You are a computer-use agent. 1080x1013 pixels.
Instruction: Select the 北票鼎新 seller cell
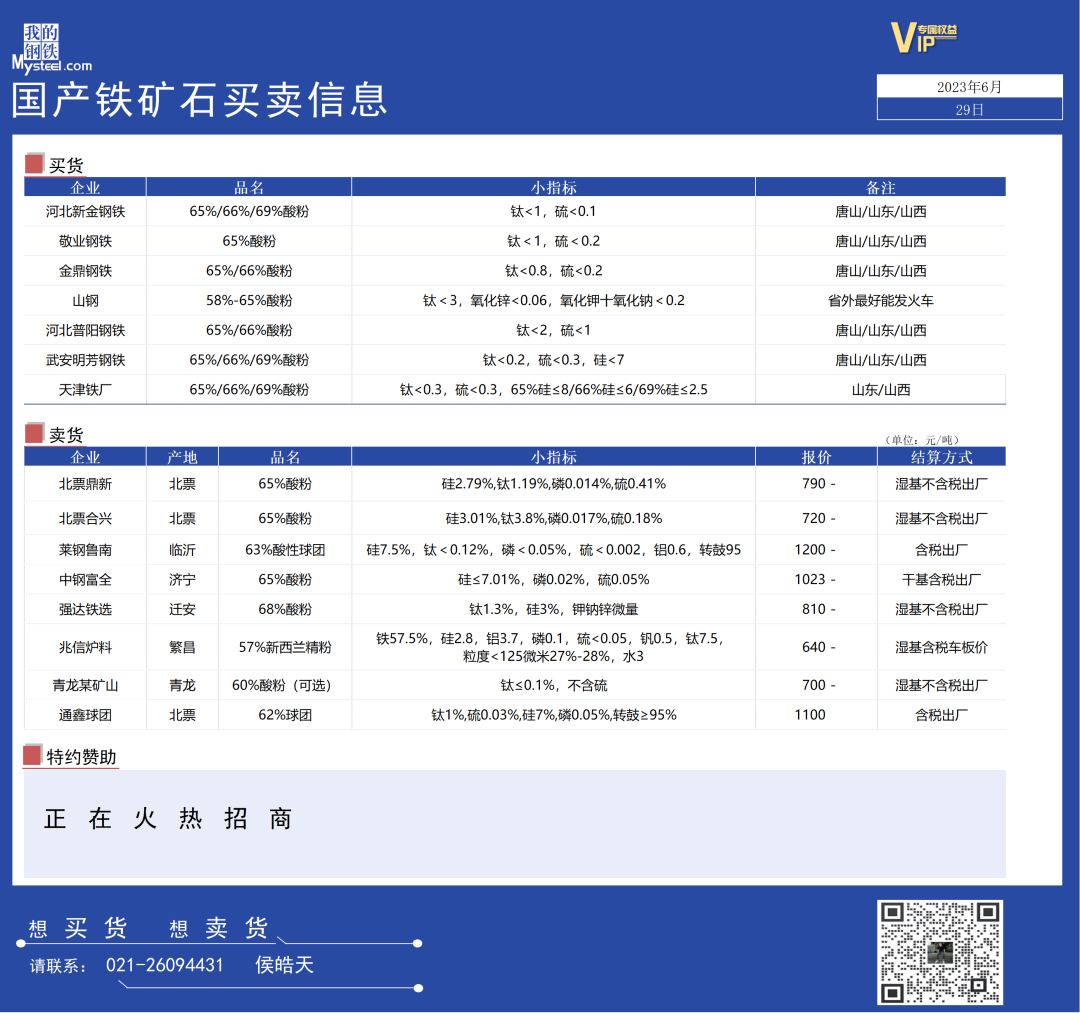pos(85,484)
